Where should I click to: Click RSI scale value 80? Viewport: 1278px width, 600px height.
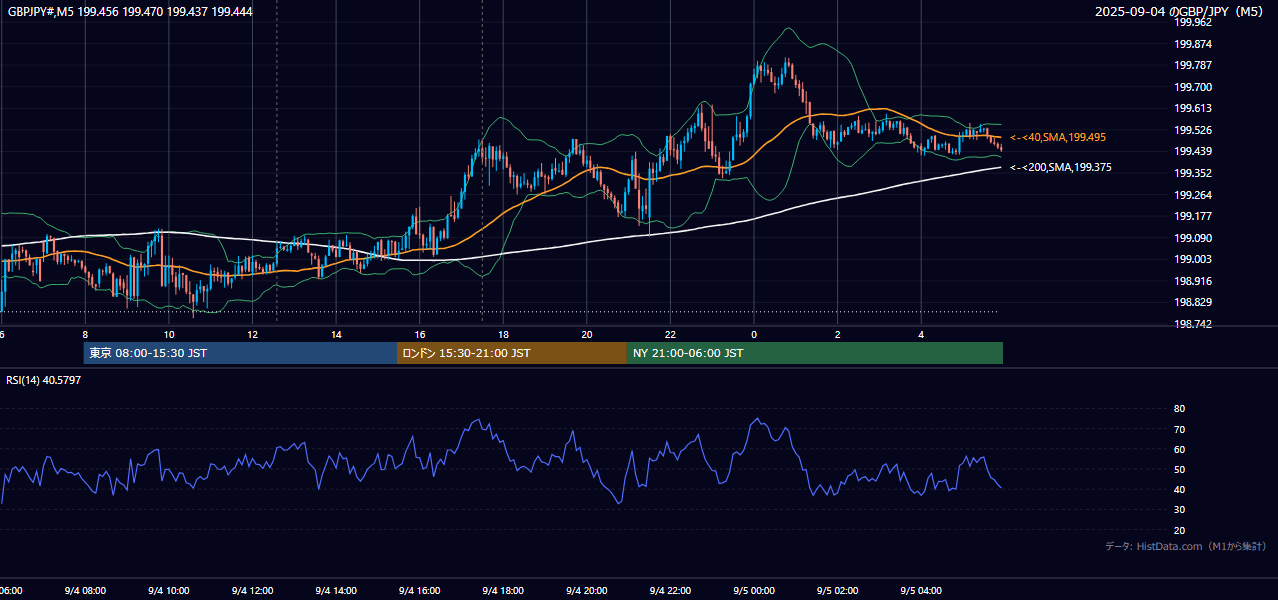click(x=1179, y=409)
